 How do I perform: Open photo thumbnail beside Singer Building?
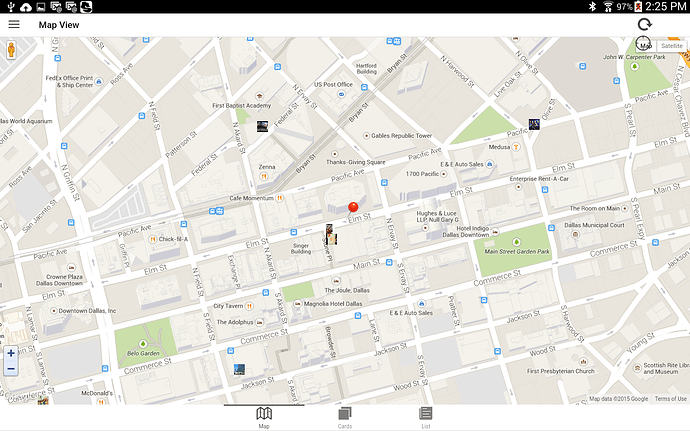coord(331,234)
